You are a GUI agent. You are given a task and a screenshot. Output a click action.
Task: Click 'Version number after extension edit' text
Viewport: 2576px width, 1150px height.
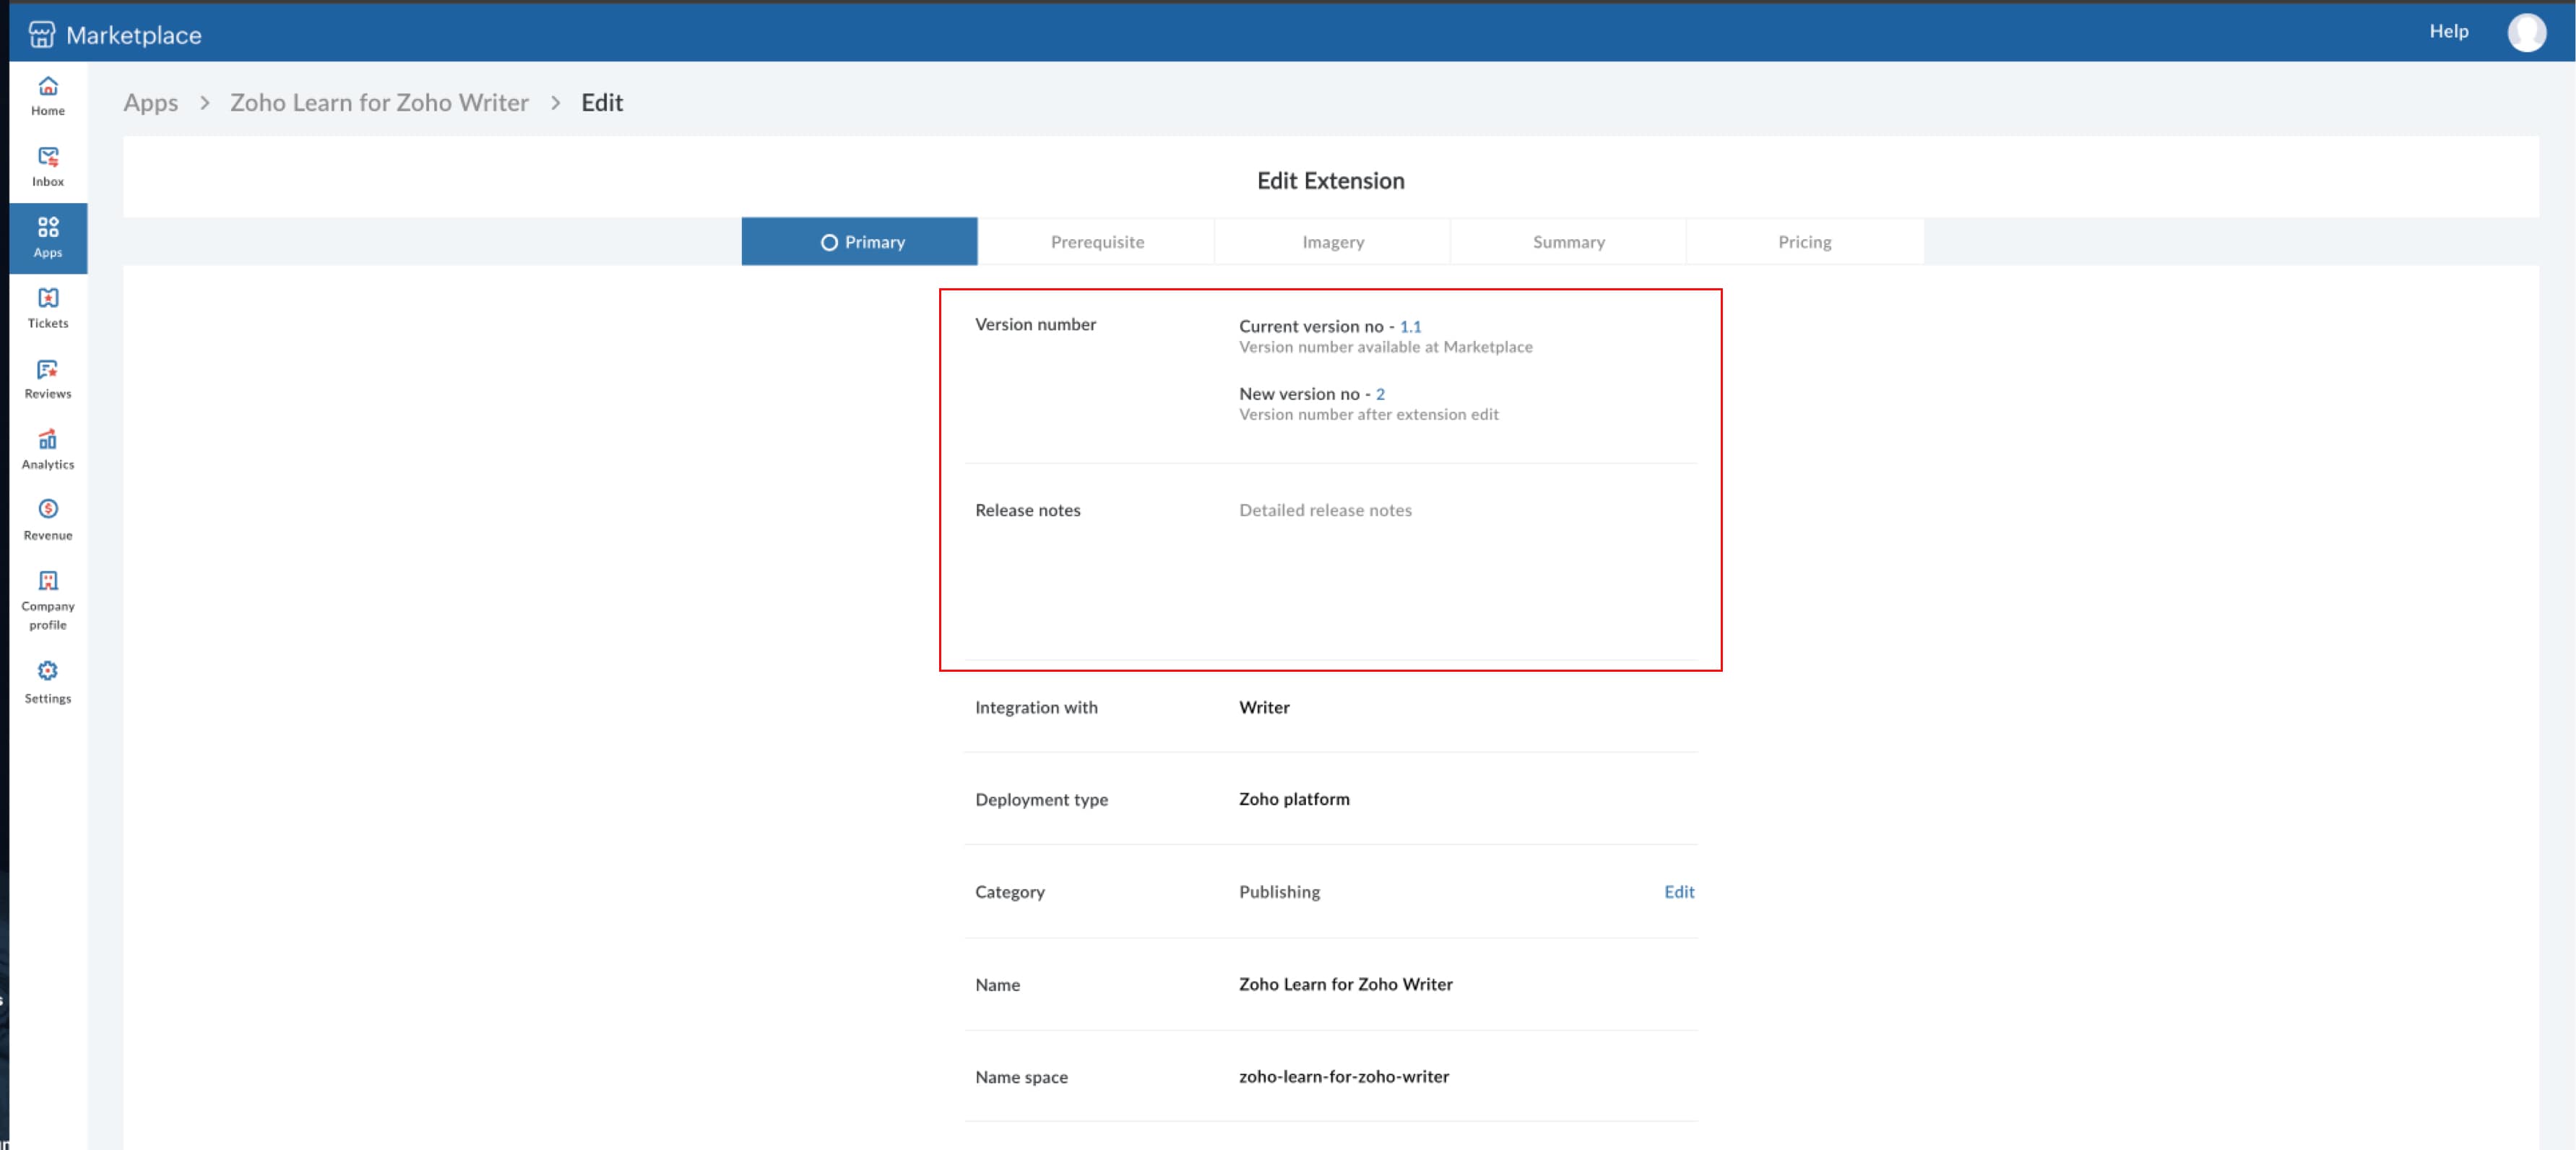pos(1368,415)
